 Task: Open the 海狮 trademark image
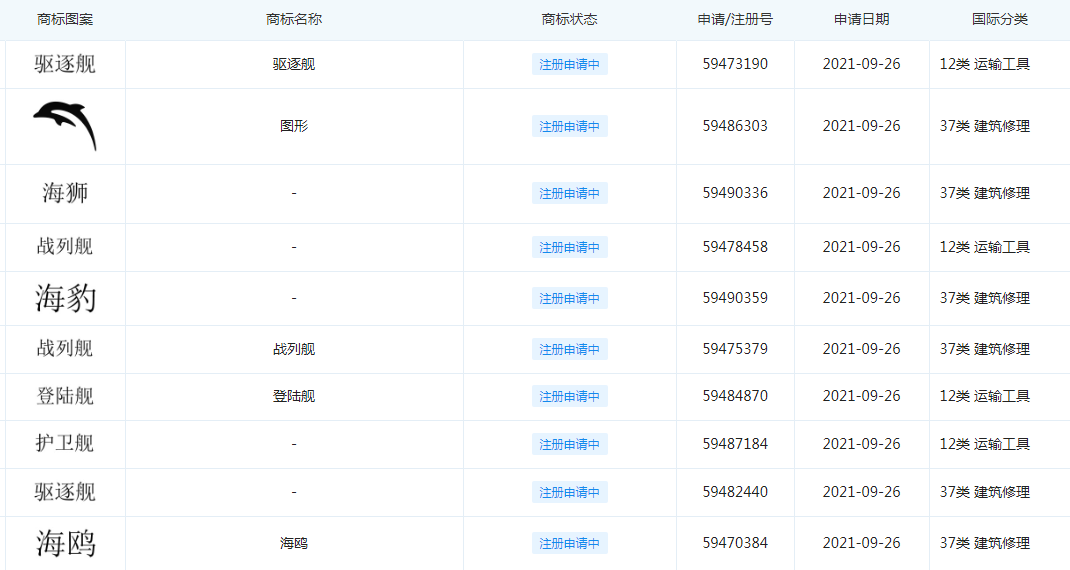pyautogui.click(x=65, y=193)
